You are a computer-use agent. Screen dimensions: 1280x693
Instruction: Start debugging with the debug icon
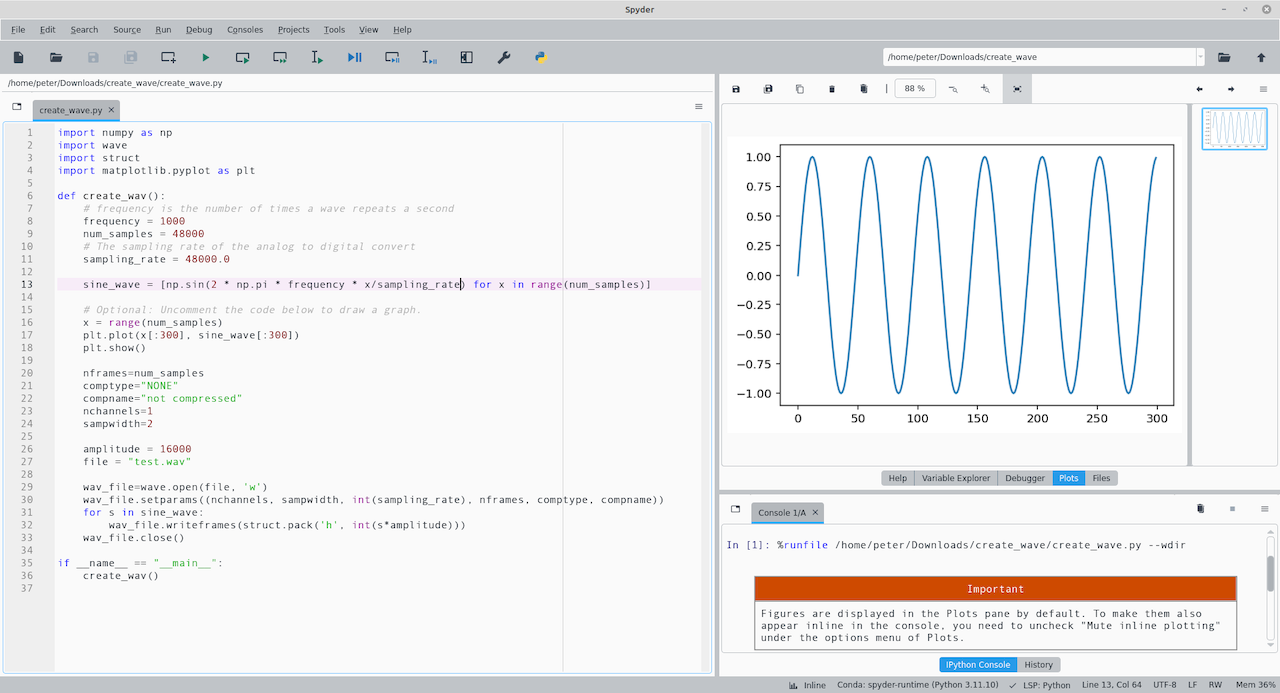click(x=353, y=57)
